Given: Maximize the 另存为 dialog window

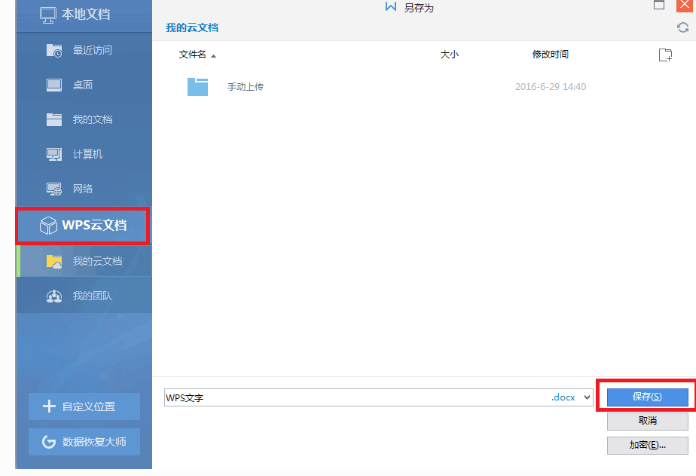Looking at the screenshot, I should (659, 5).
